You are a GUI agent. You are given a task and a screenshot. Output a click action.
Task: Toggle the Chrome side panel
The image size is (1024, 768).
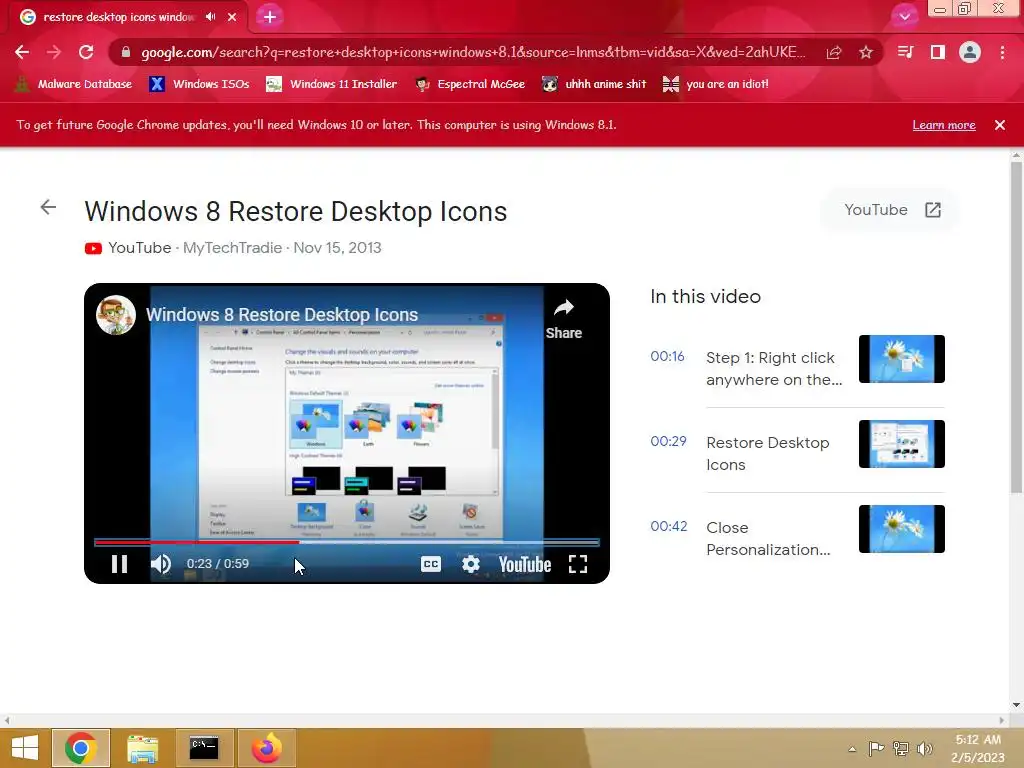938,52
